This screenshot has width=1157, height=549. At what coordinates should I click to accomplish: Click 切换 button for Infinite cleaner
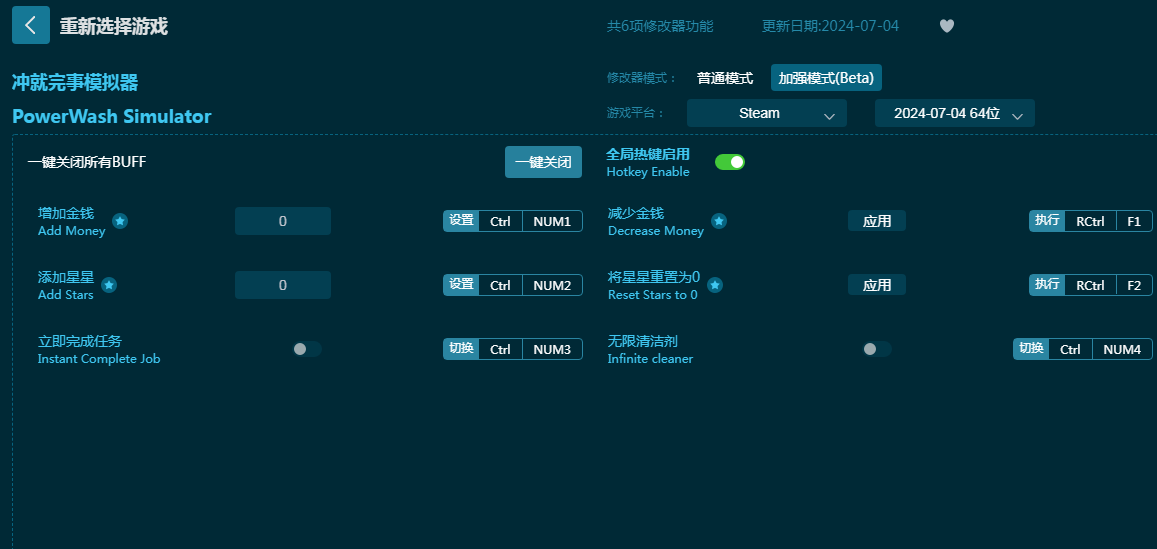[1031, 349]
